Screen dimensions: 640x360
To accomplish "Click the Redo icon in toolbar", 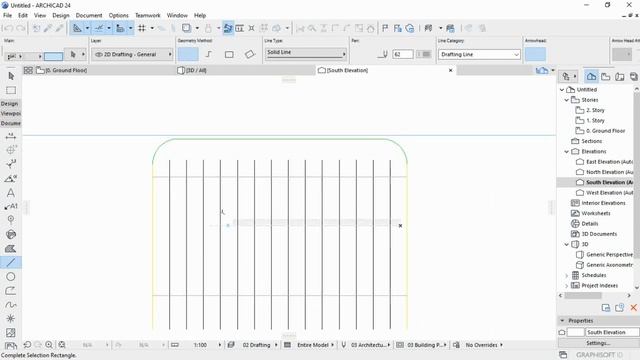I will pyautogui.click(x=20, y=28).
